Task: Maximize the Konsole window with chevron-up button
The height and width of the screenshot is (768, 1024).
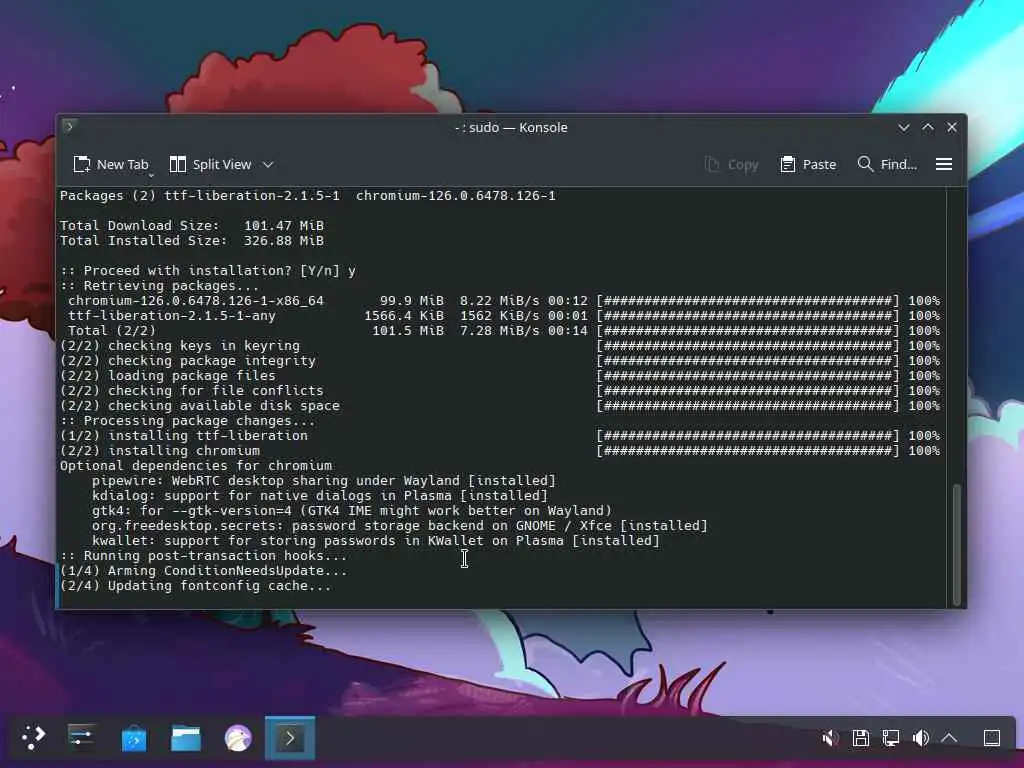Action: coord(928,127)
